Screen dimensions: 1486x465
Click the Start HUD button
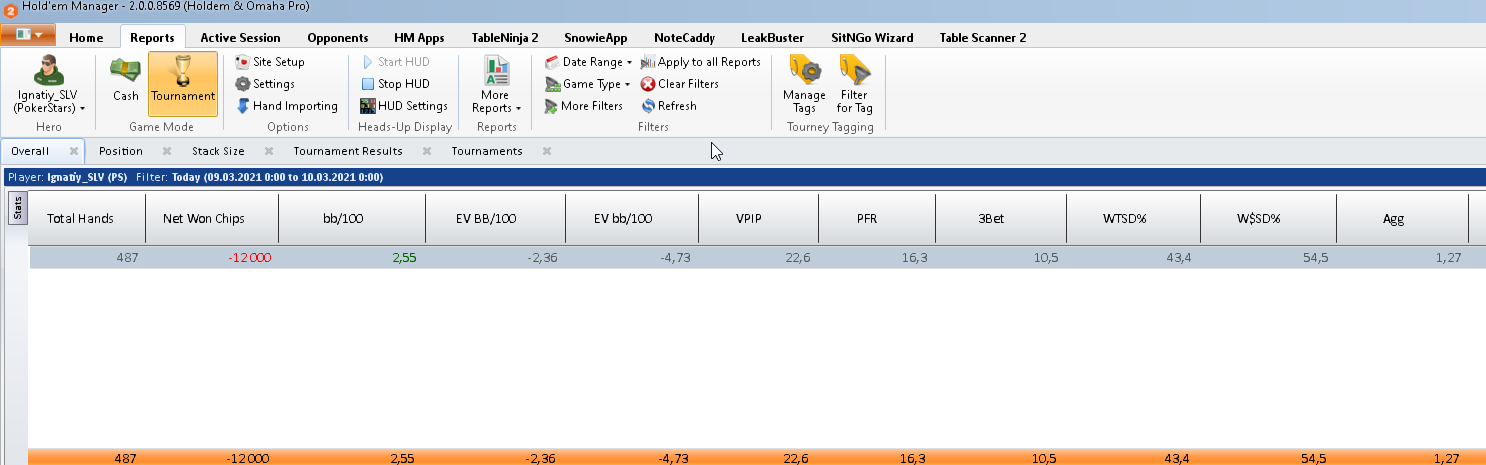coord(395,62)
